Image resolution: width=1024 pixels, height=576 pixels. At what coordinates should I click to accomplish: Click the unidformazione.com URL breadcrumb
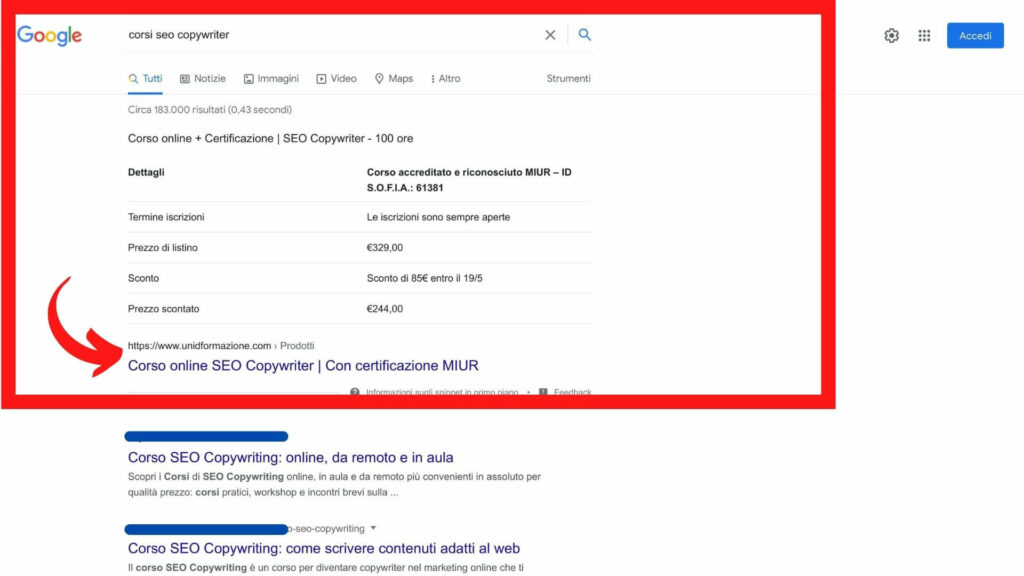point(221,345)
